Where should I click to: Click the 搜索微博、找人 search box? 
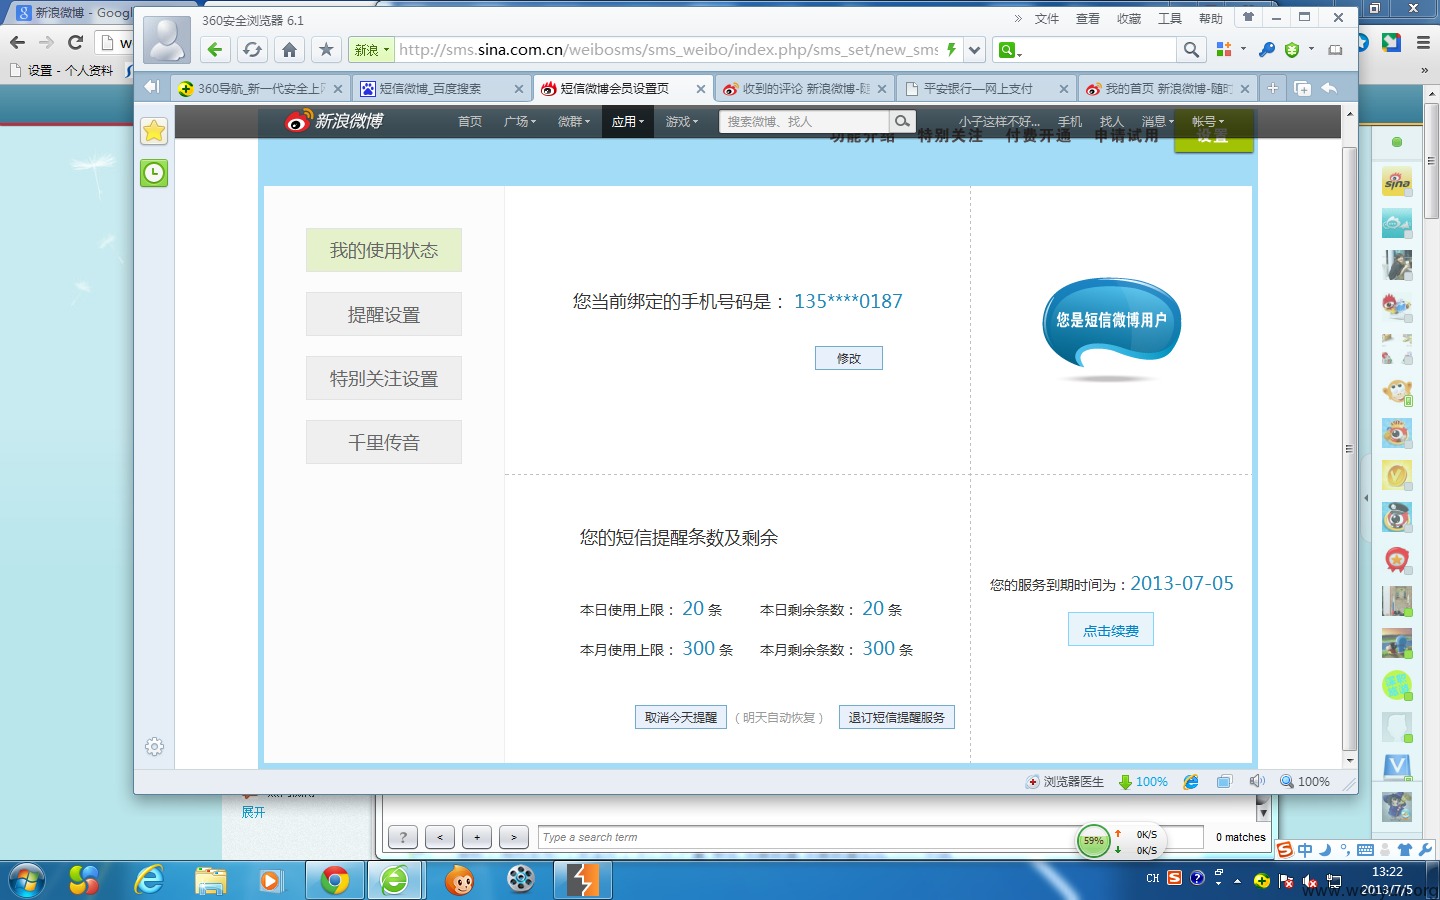pyautogui.click(x=805, y=121)
